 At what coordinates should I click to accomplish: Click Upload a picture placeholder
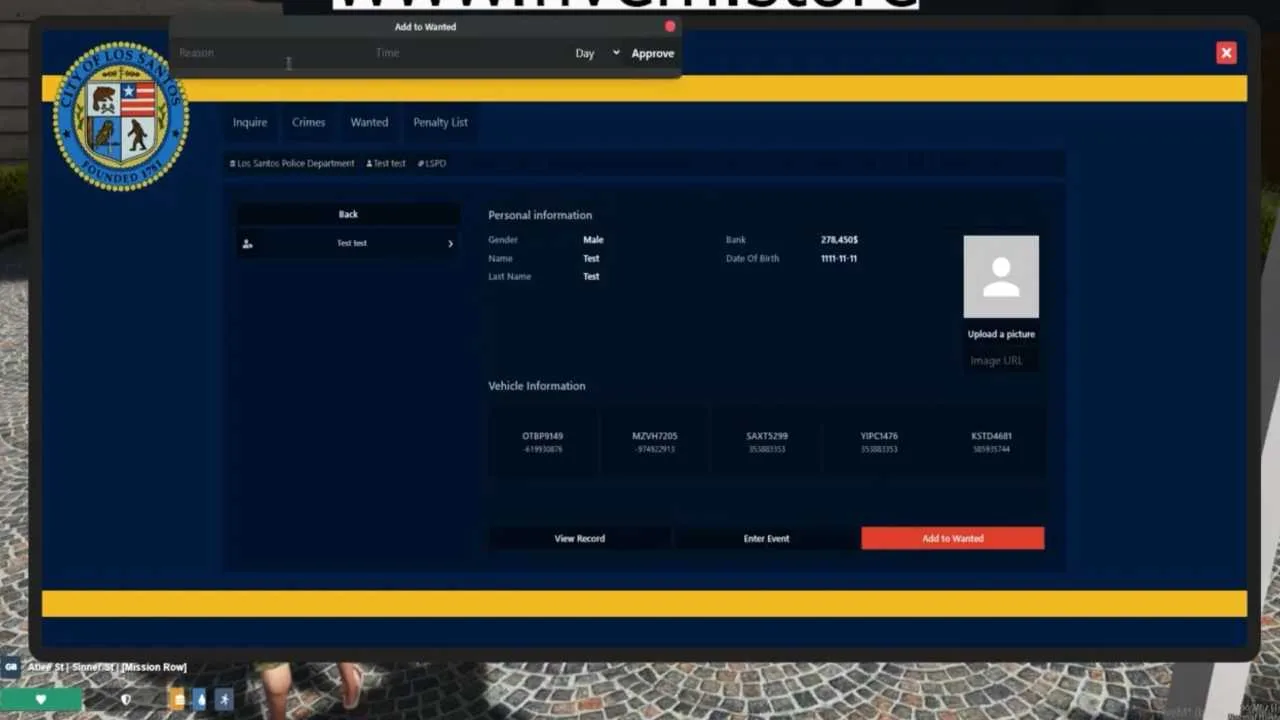click(x=1001, y=334)
